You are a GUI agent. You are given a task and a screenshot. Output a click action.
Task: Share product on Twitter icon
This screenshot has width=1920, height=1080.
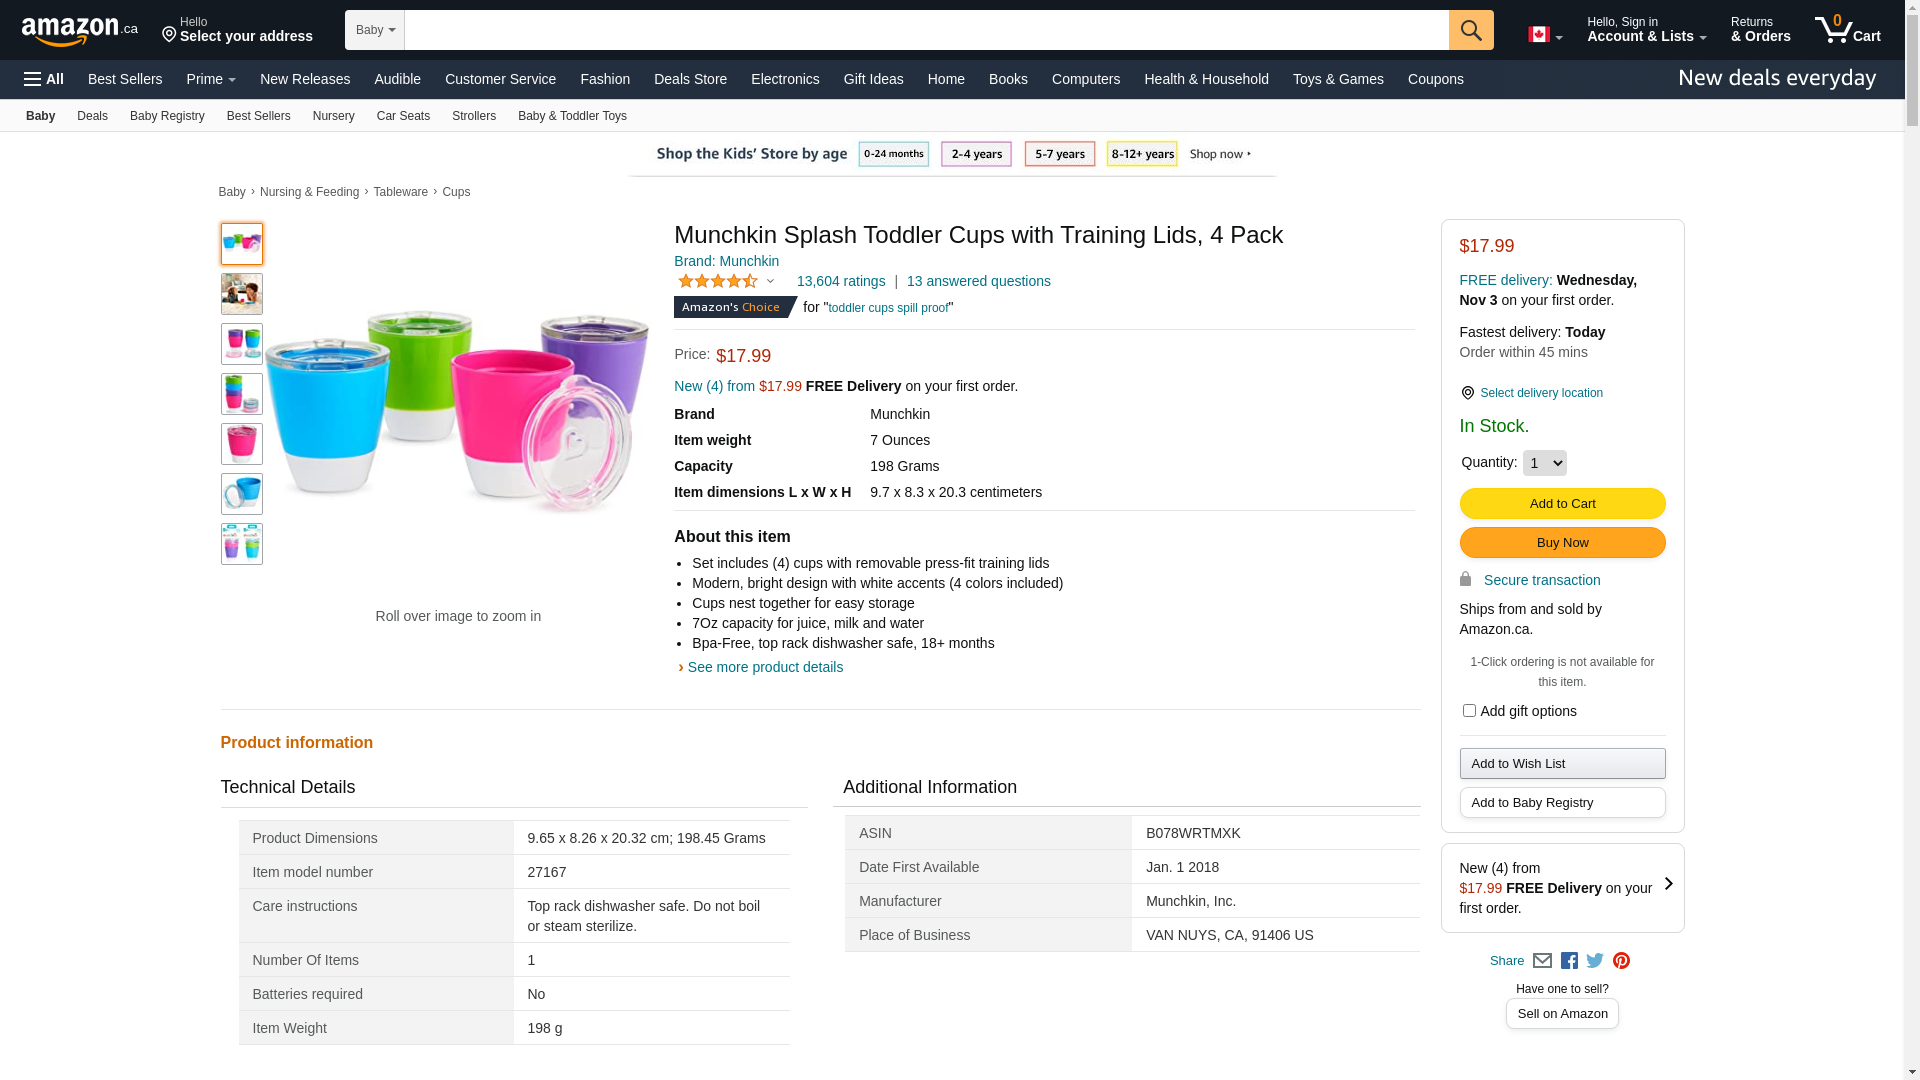coord(1595,961)
